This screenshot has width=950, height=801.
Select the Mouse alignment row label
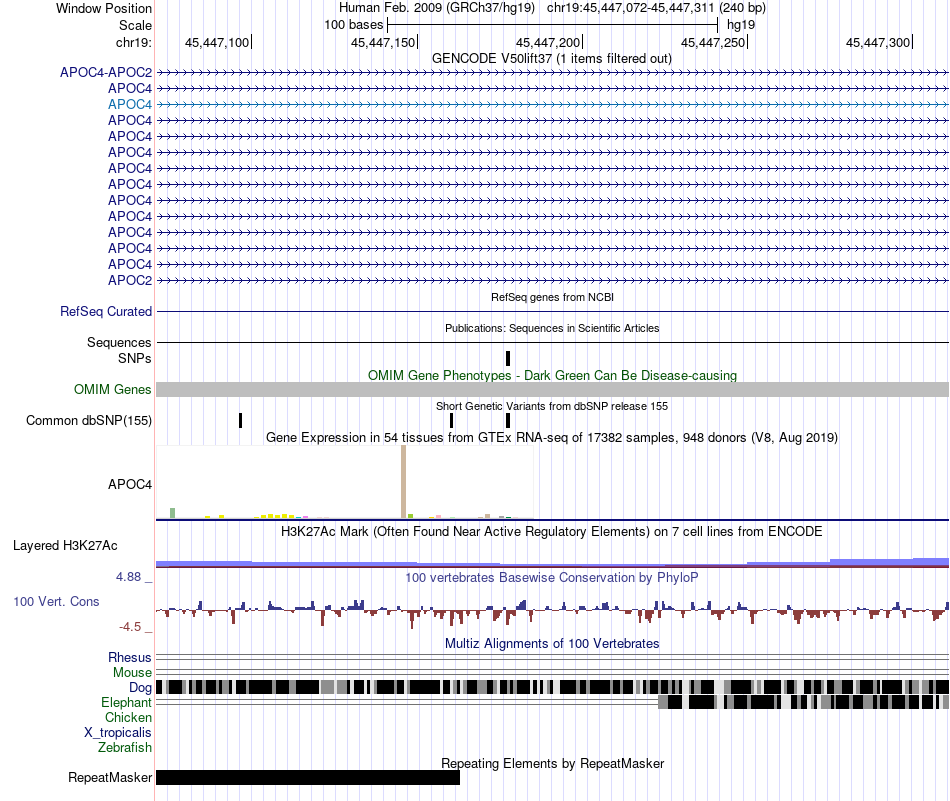click(132, 673)
